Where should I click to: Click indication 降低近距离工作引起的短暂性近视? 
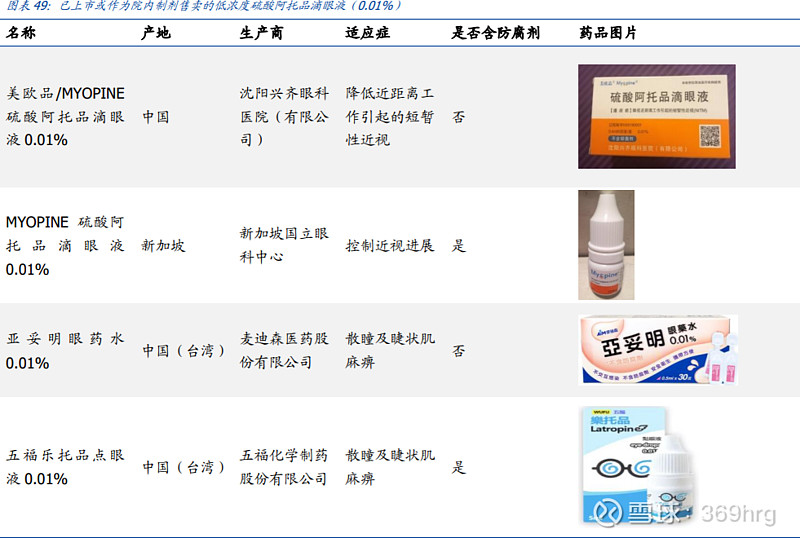390,116
